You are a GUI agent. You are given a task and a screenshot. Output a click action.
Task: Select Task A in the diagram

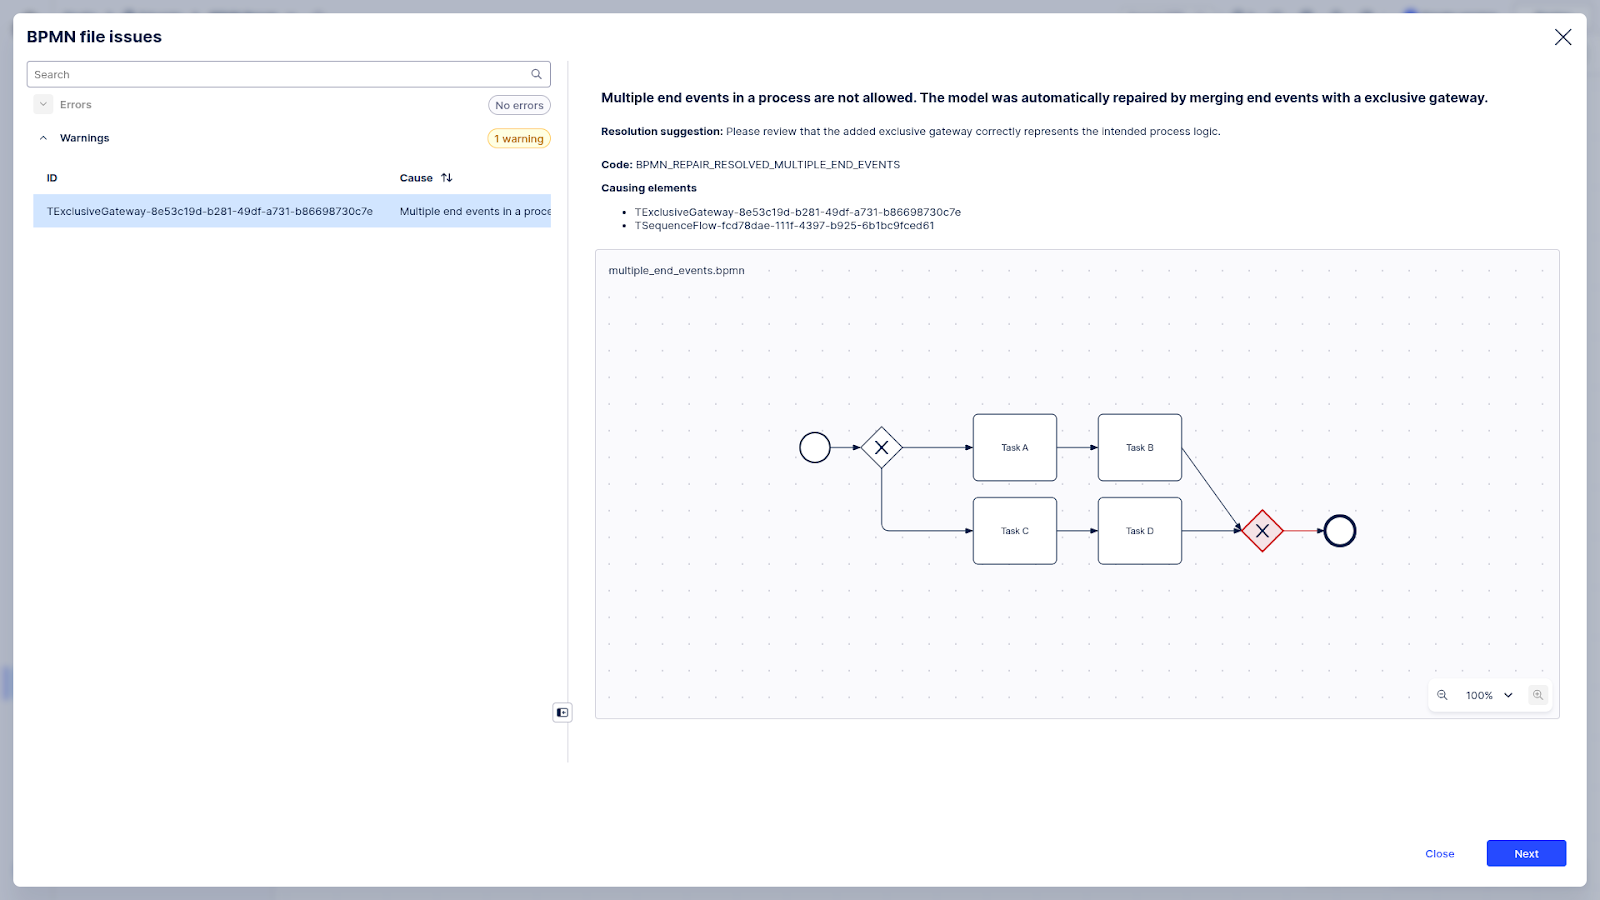(x=1014, y=448)
